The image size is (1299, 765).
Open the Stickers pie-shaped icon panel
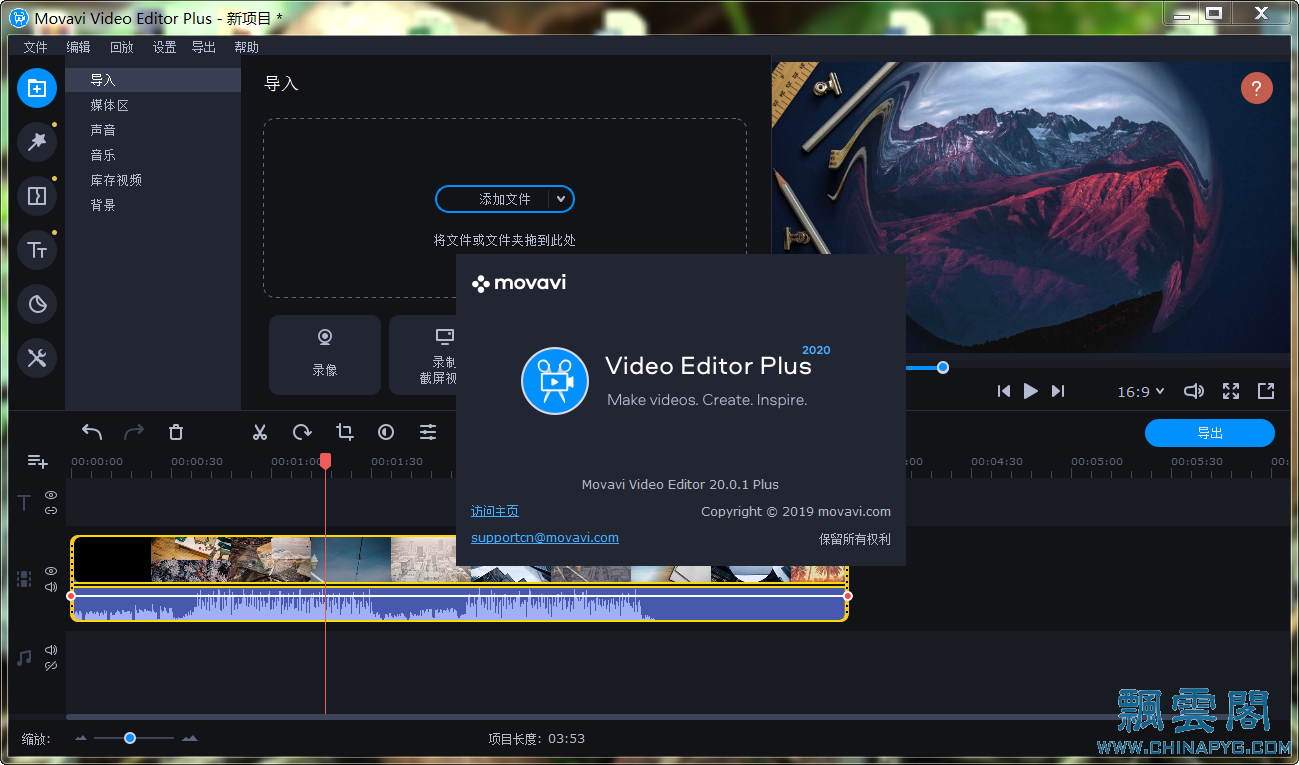pyautogui.click(x=37, y=304)
